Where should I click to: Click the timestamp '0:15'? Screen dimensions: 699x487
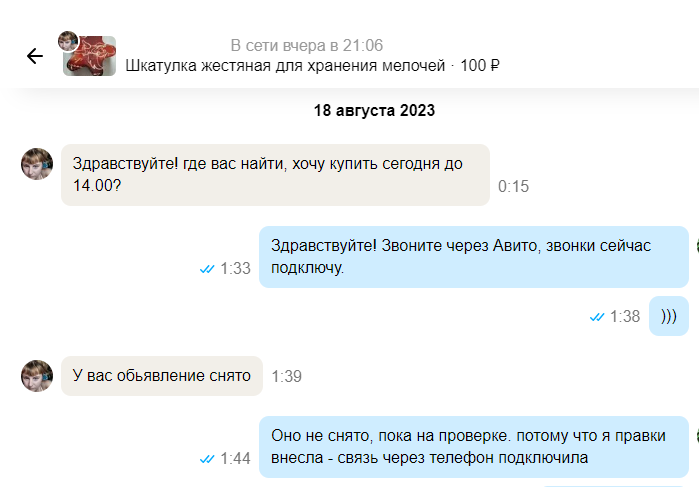pos(513,186)
